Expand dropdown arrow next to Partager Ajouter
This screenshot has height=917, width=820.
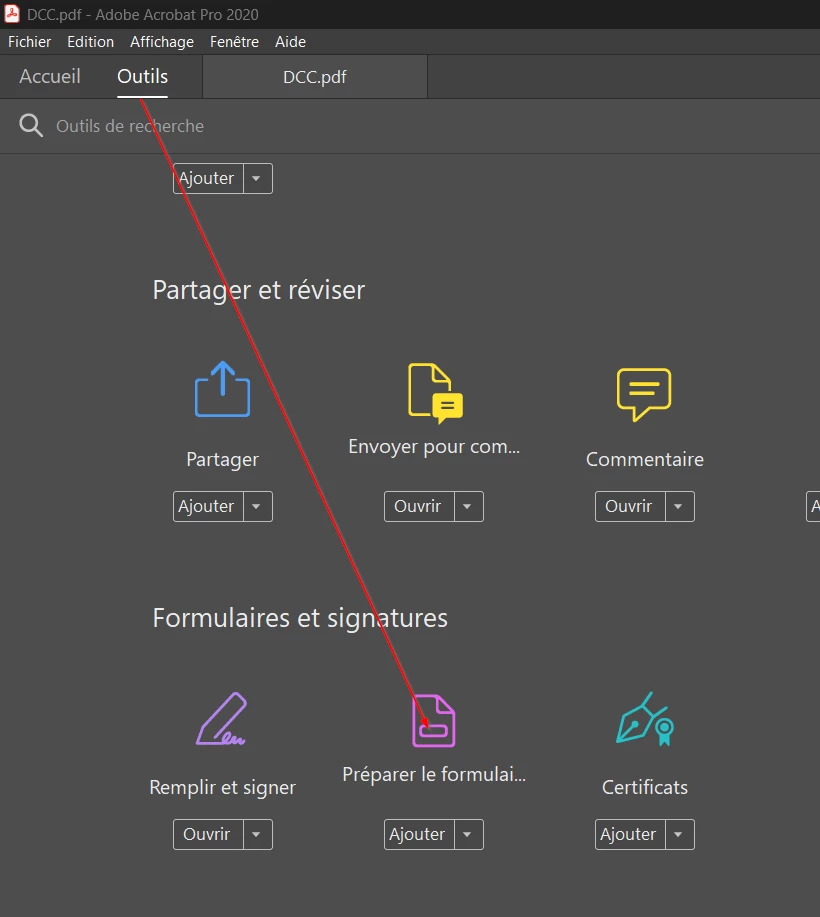click(257, 506)
